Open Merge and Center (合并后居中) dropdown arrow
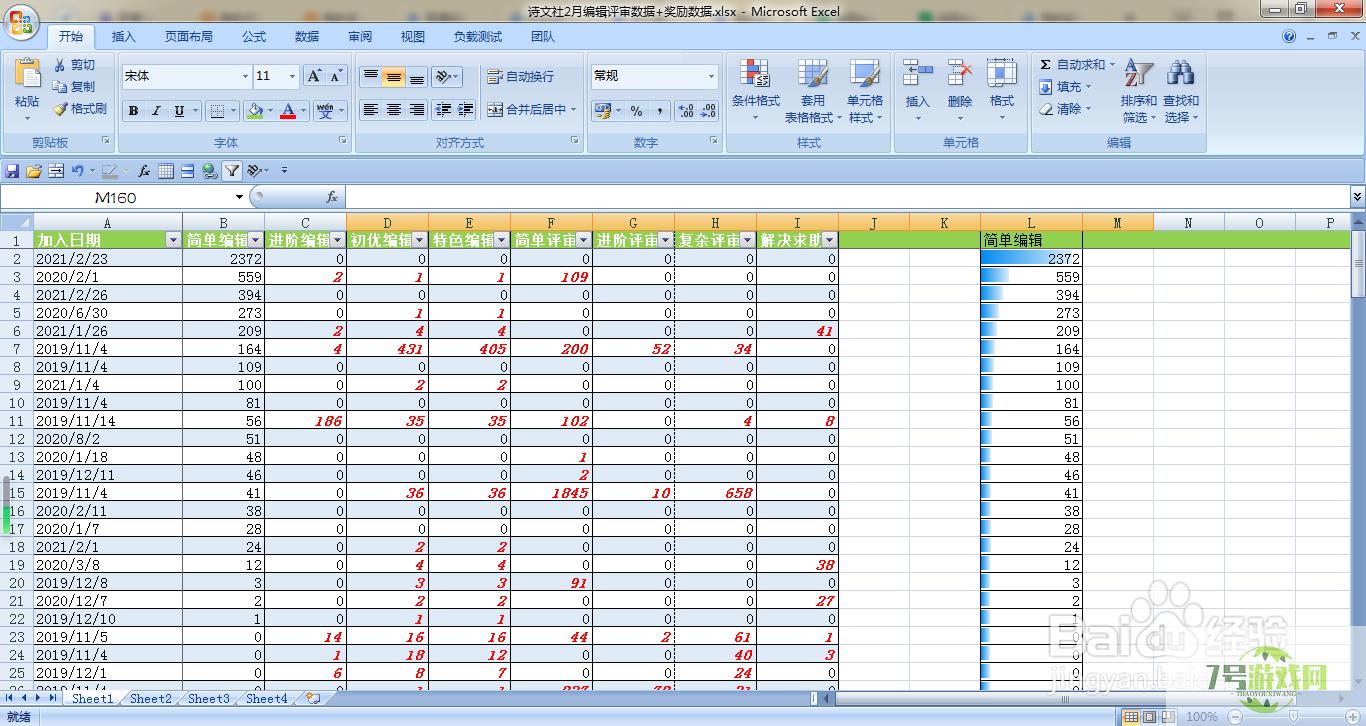Image resolution: width=1366 pixels, height=726 pixels. click(574, 110)
